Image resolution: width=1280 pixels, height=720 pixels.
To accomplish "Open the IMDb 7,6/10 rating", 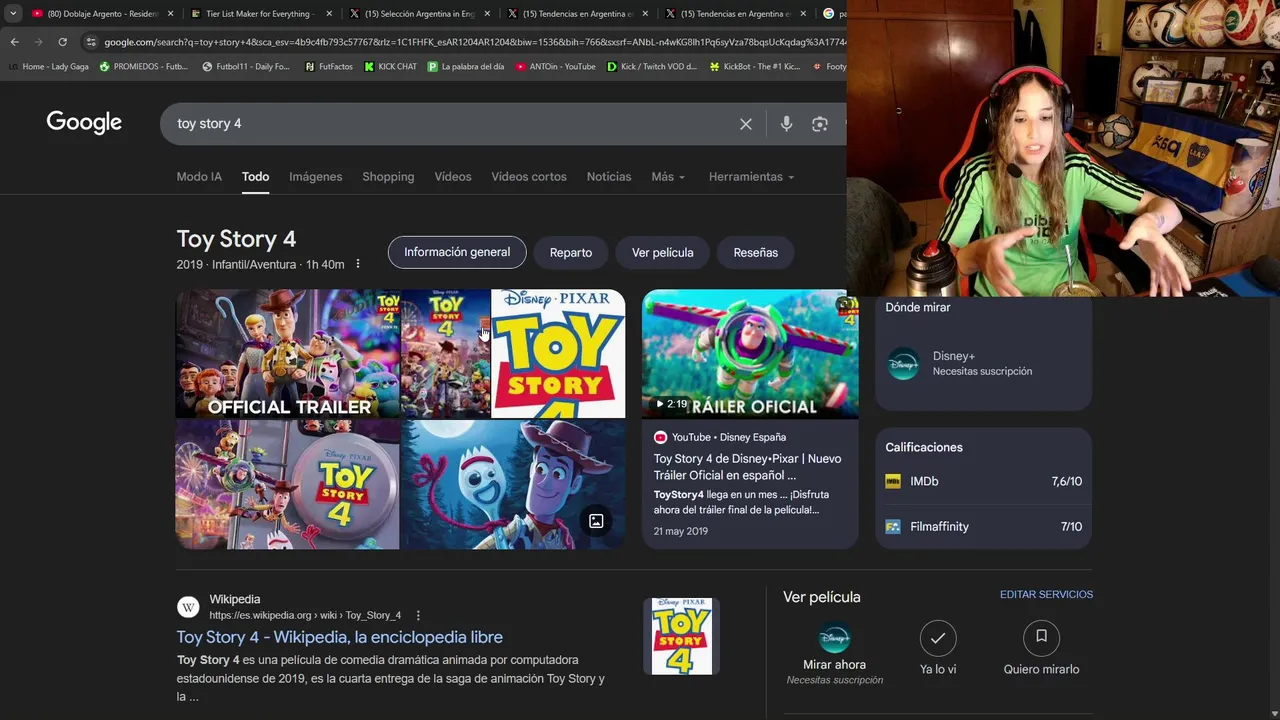I will tap(983, 481).
